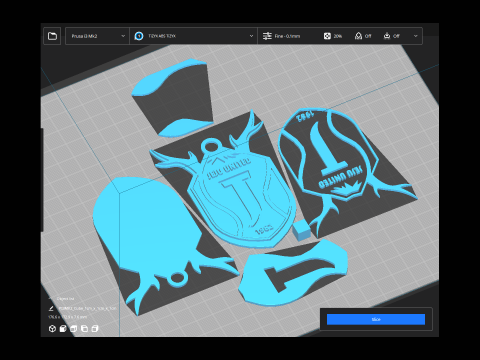Click the extruder 1 circle icon
The image size is (480, 360).
click(x=139, y=36)
